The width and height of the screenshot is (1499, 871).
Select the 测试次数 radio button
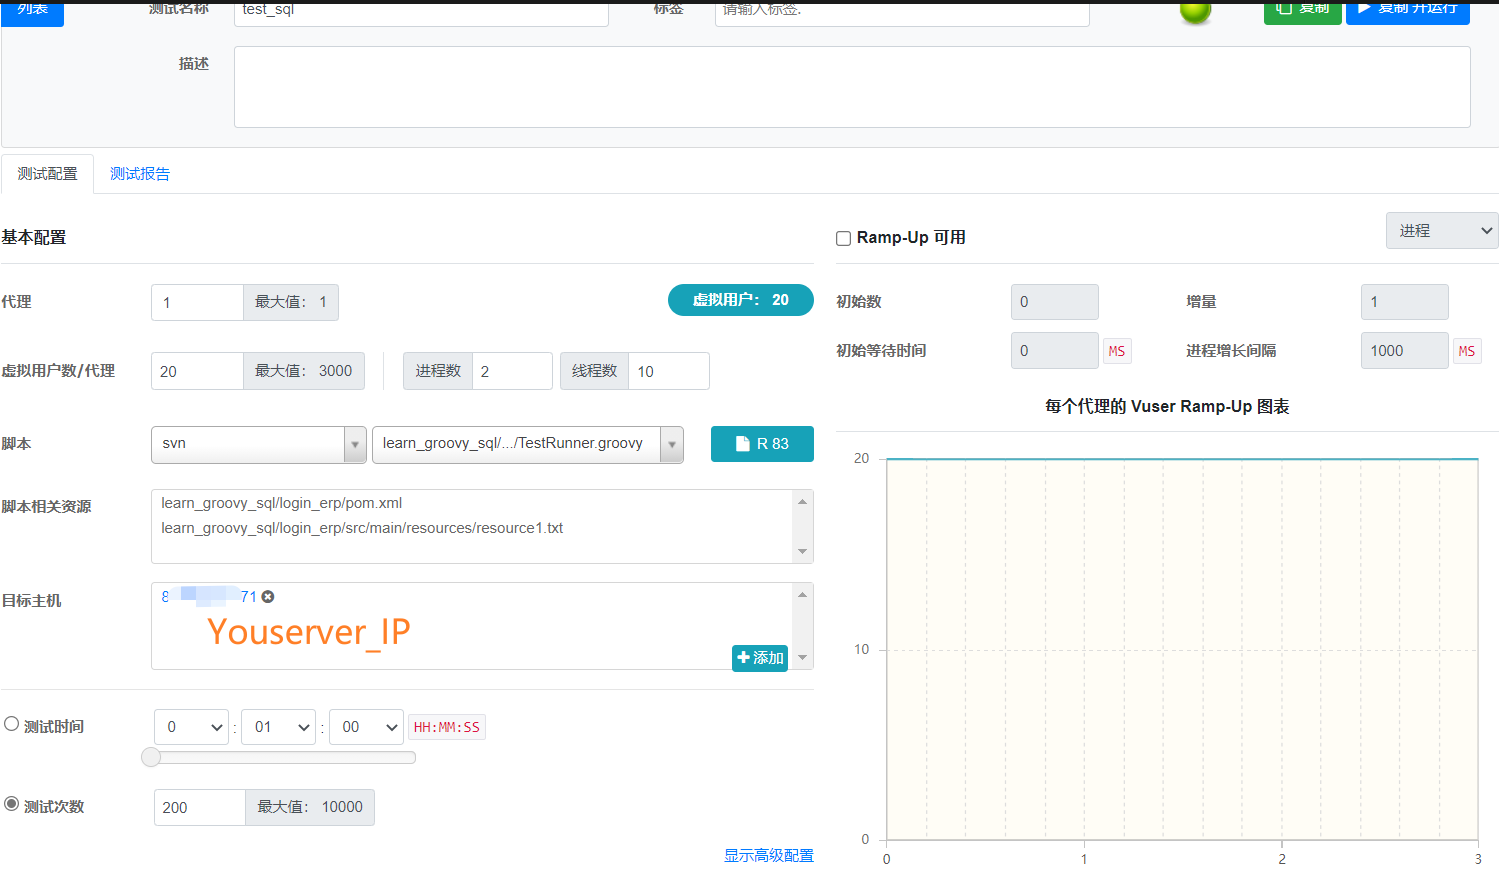pyautogui.click(x=12, y=804)
